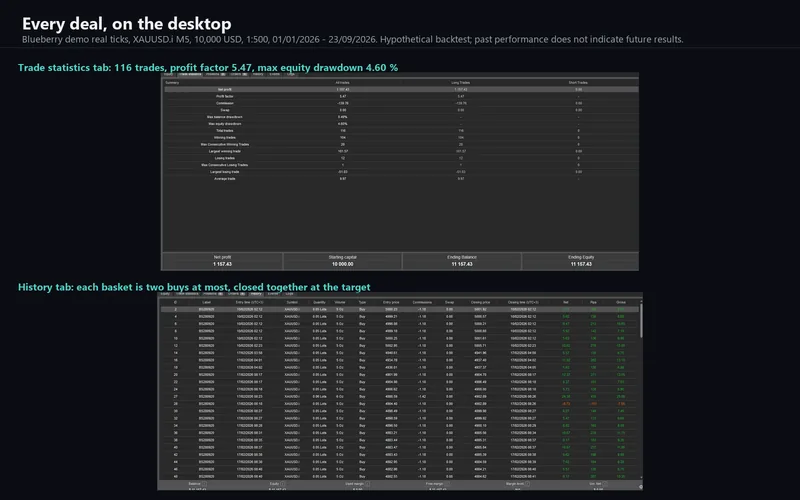Sort History by Closing price column header
This screenshot has height=500, width=800.
coord(480,302)
